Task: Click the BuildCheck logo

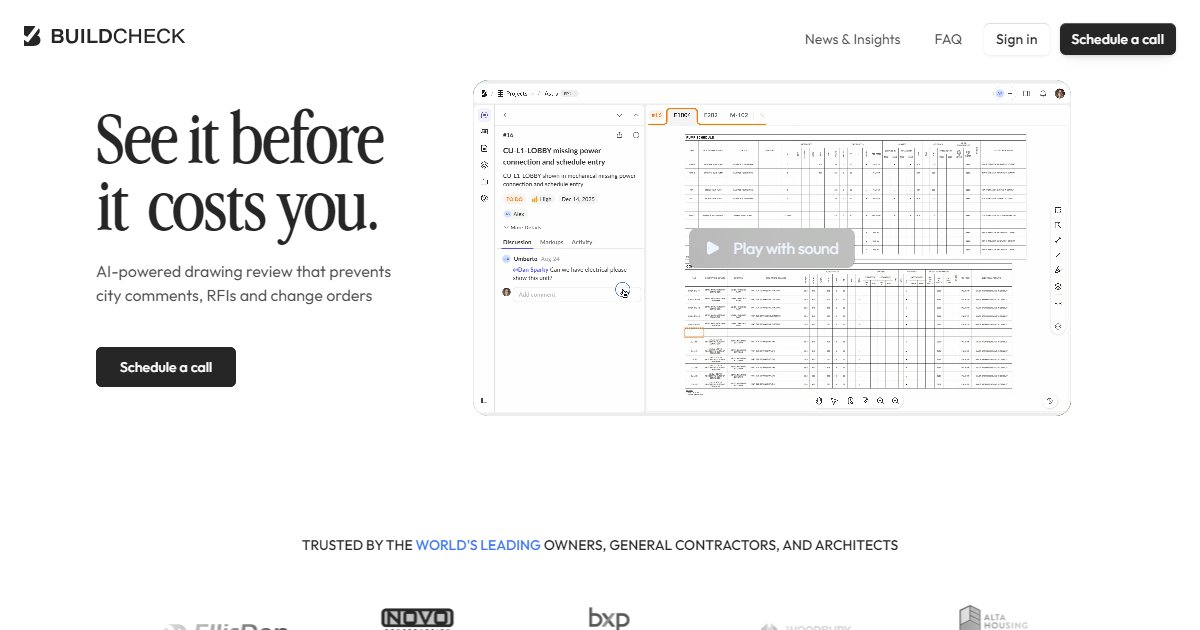Action: pyautogui.click(x=100, y=36)
